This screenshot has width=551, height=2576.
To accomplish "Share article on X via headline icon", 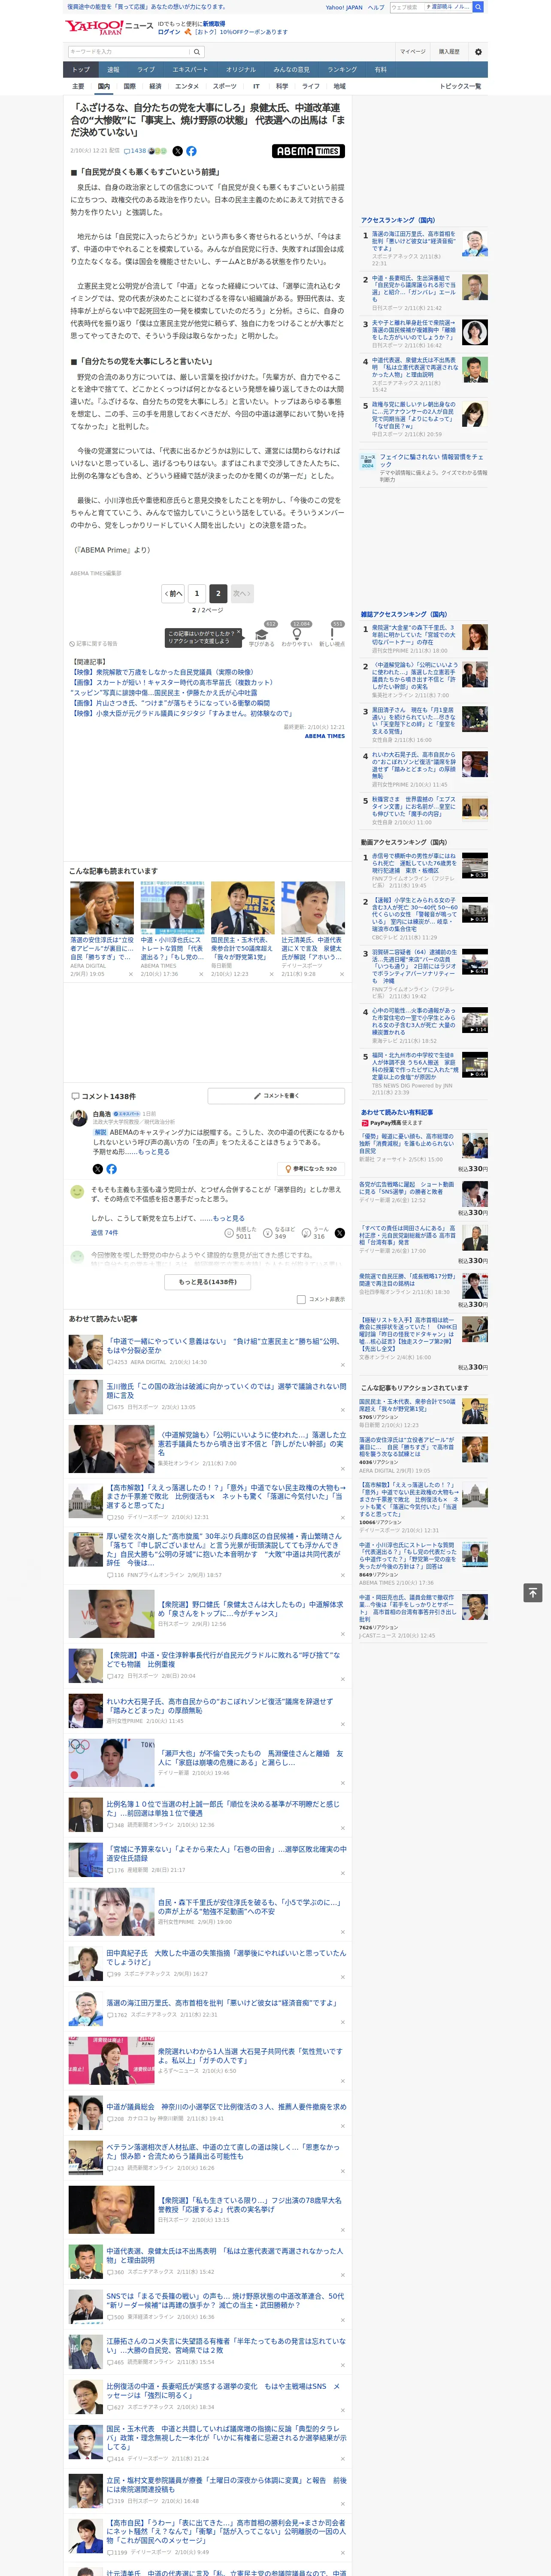I will pos(178,151).
